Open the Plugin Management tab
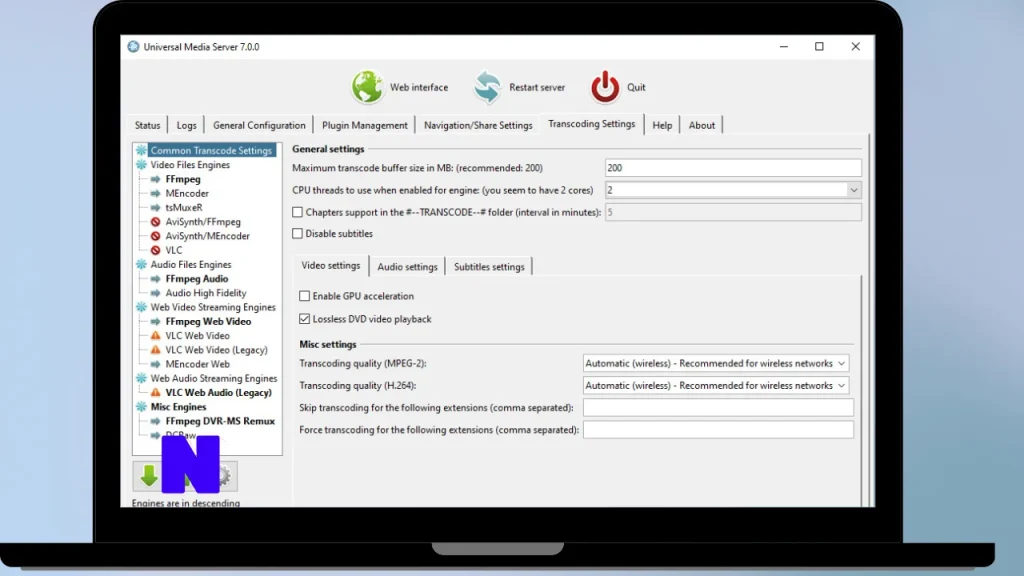 tap(364, 125)
